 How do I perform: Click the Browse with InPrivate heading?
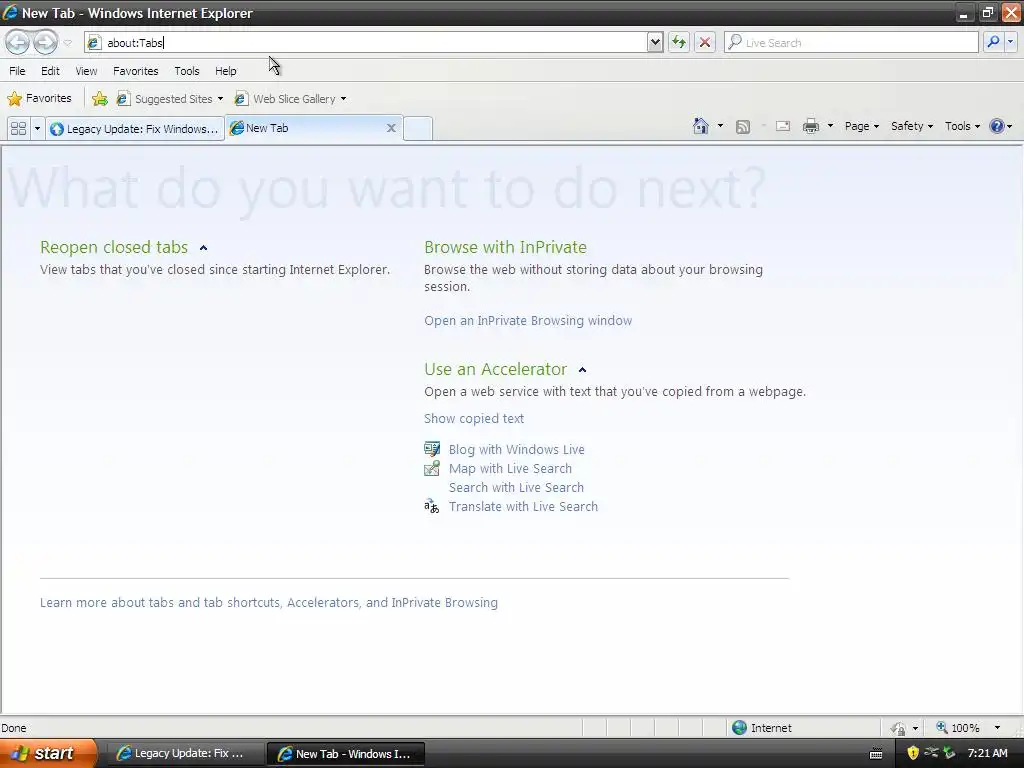coord(505,248)
